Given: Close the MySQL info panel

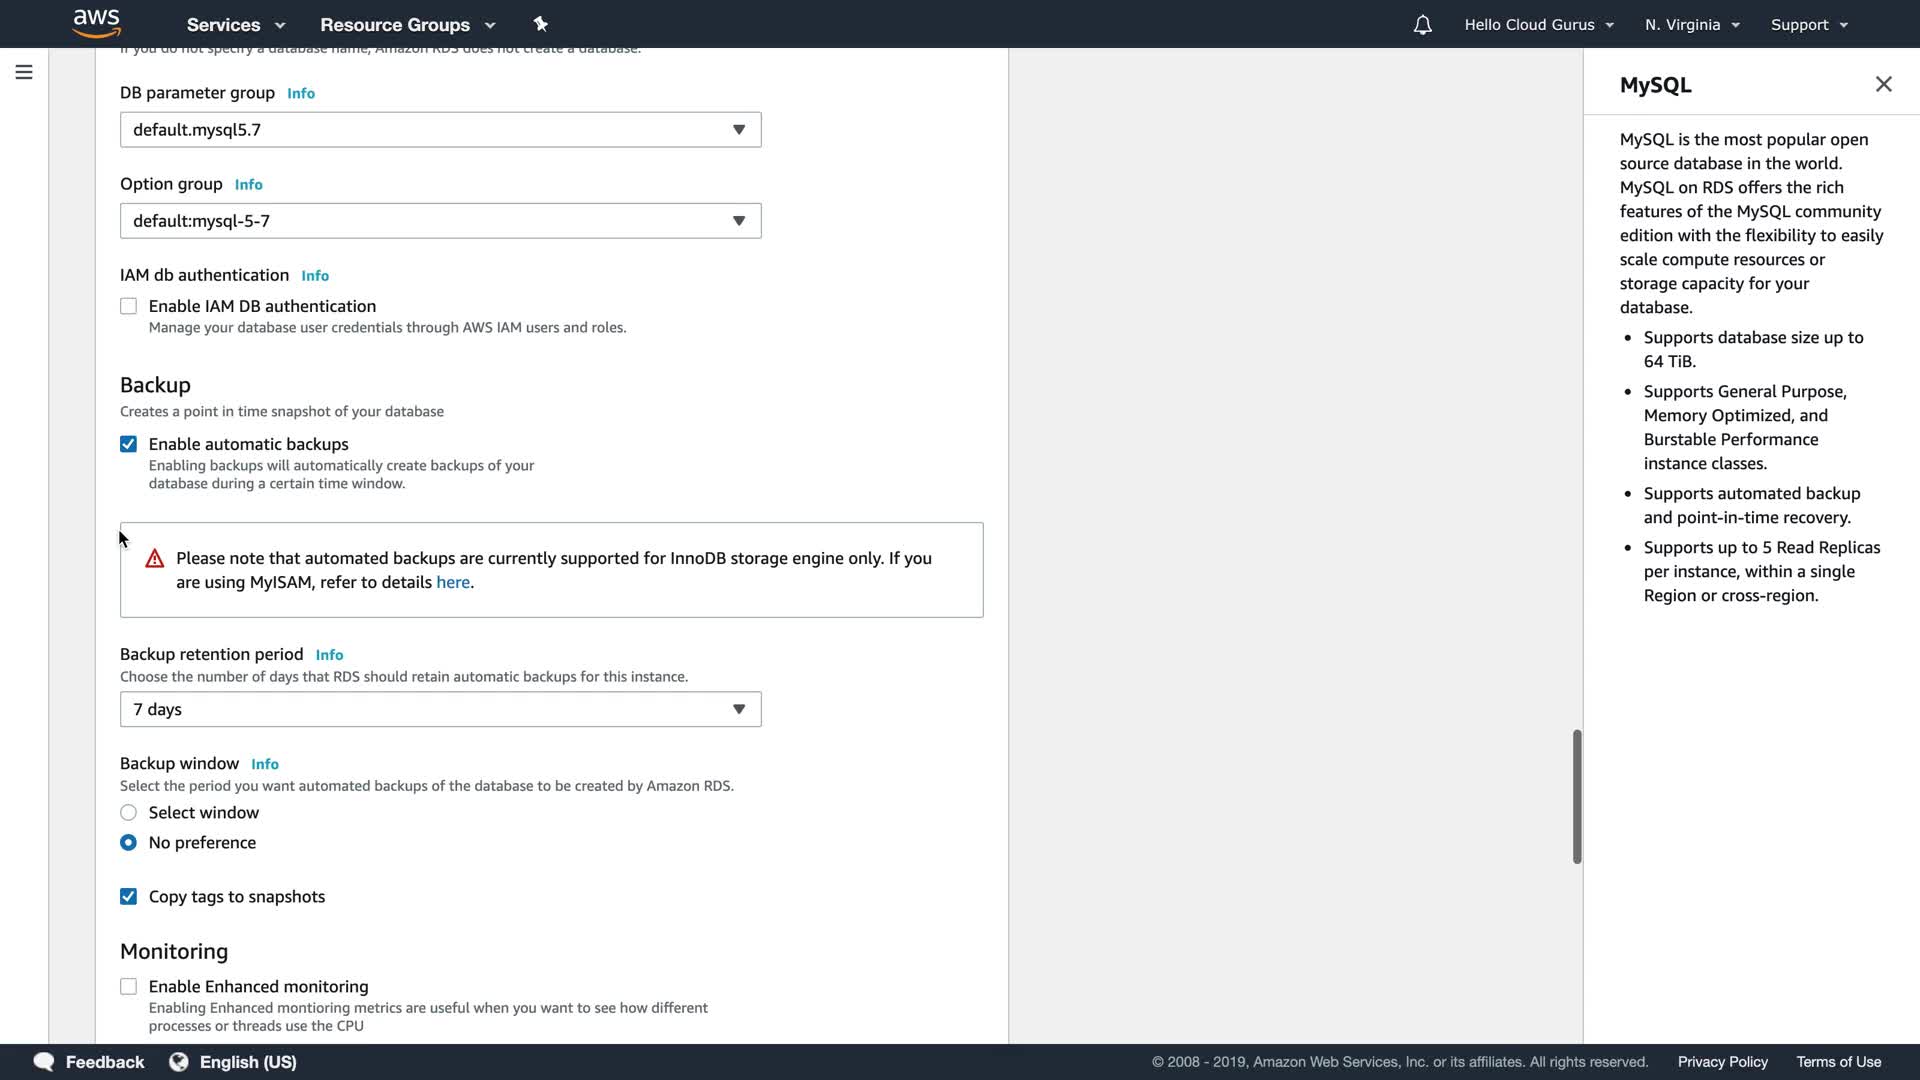Looking at the screenshot, I should coord(1883,84).
